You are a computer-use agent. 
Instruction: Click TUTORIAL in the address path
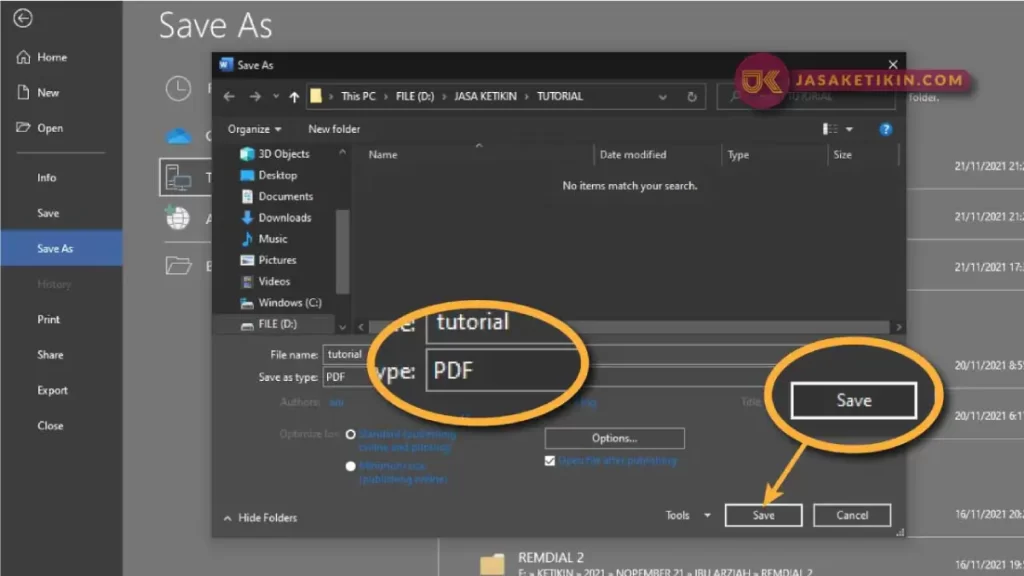[x=560, y=96]
